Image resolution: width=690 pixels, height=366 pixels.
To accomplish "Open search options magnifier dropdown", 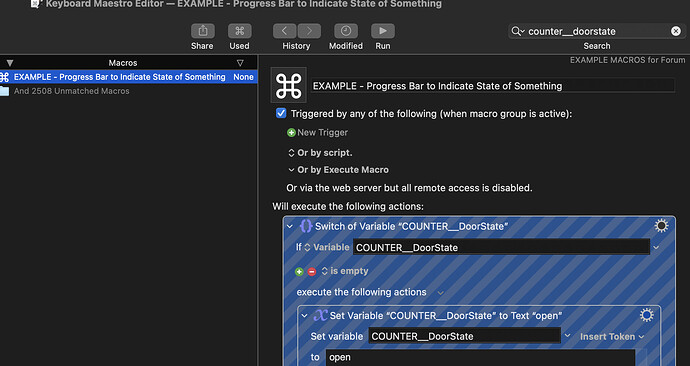I will 518,31.
